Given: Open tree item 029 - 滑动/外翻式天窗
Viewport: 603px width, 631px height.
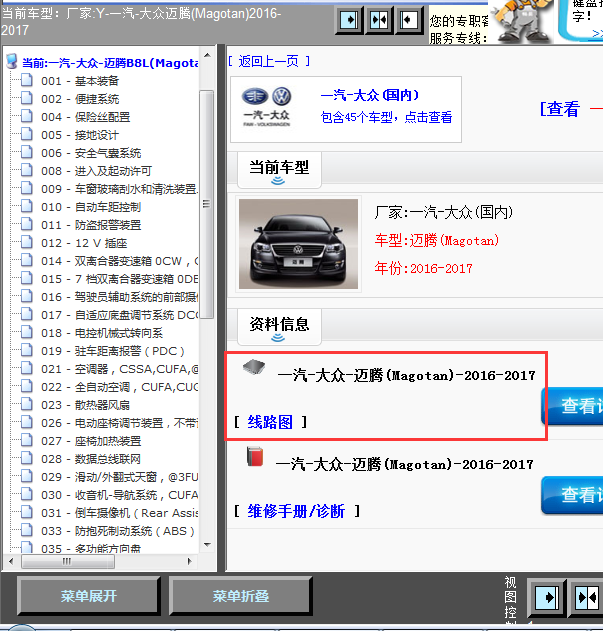Looking at the screenshot, I should (x=120, y=477).
